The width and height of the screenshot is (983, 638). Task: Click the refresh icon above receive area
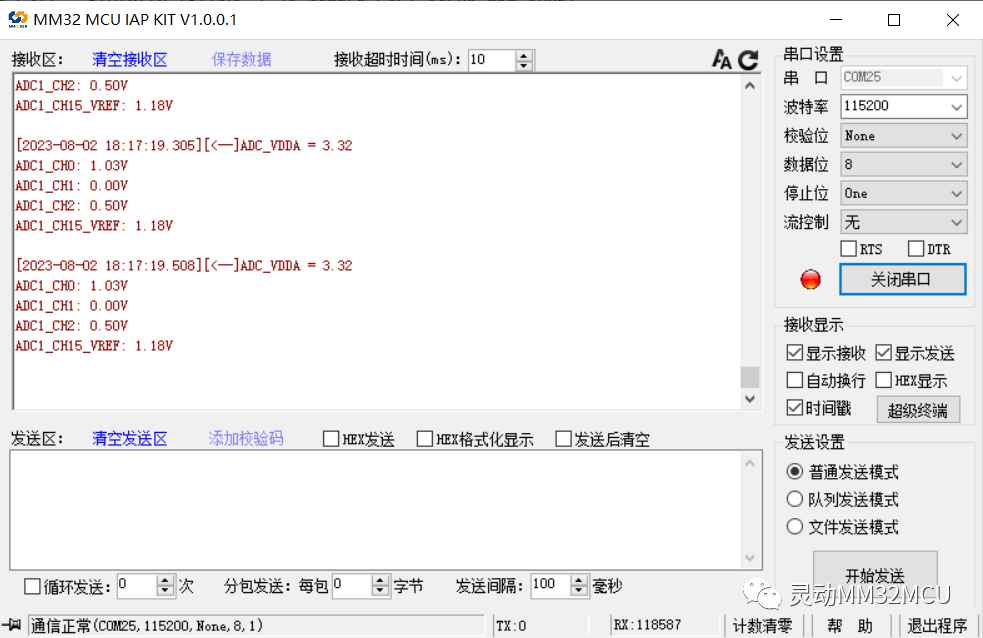click(748, 60)
